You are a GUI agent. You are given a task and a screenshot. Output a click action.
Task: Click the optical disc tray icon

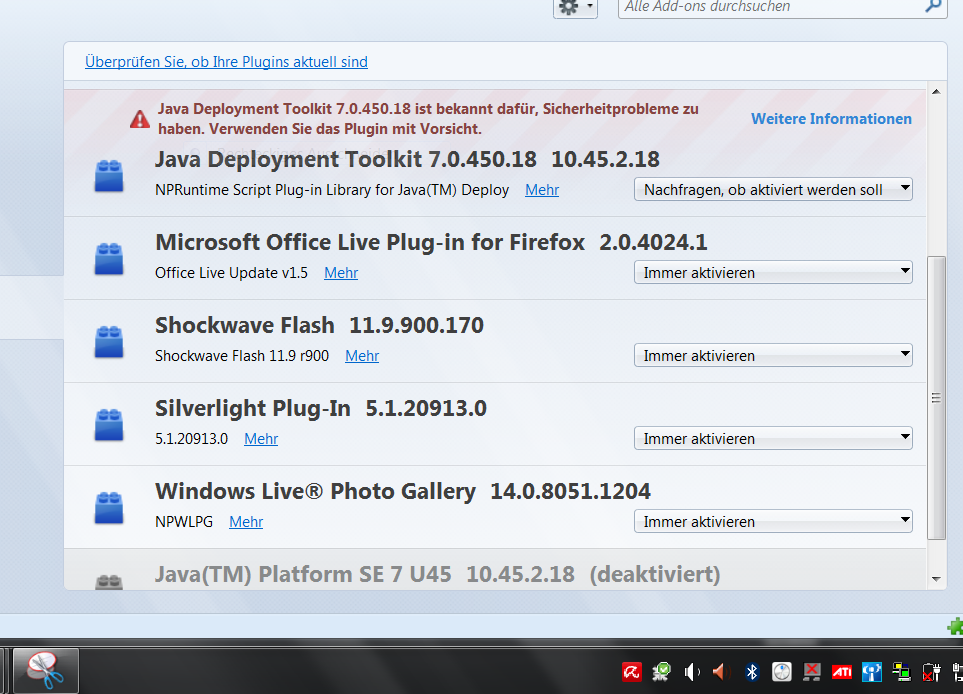(781, 672)
